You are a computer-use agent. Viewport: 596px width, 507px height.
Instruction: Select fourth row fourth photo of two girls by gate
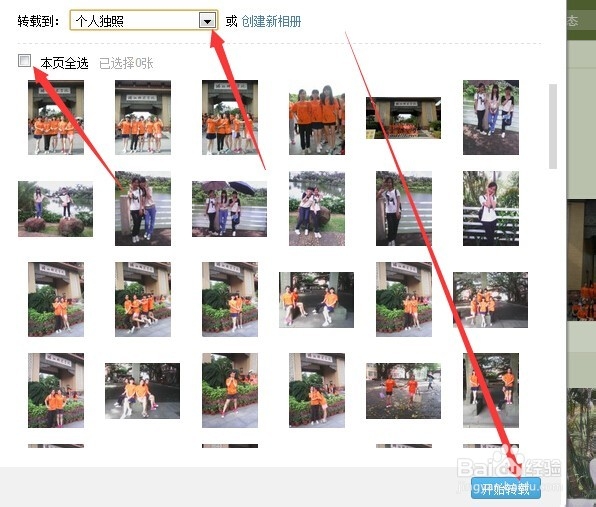[x=317, y=391]
